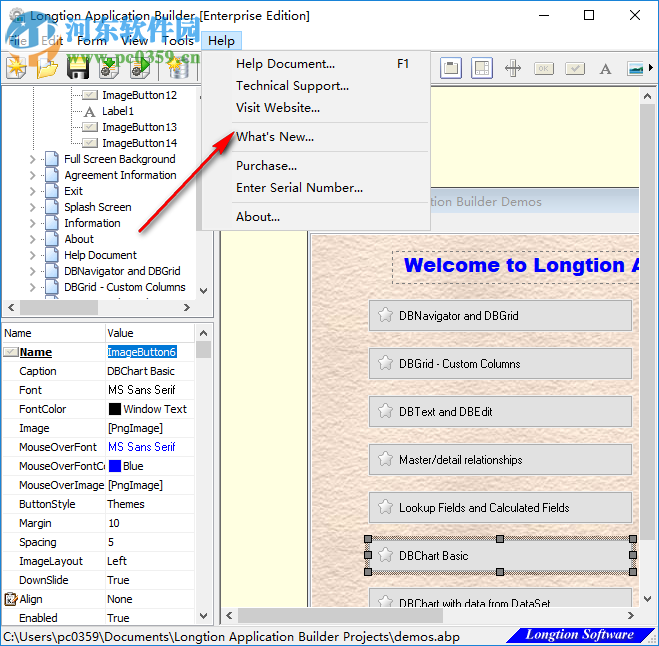The image size is (659, 646).
Task: Click the blue MouseOverFontColor swatch
Action: [115, 466]
